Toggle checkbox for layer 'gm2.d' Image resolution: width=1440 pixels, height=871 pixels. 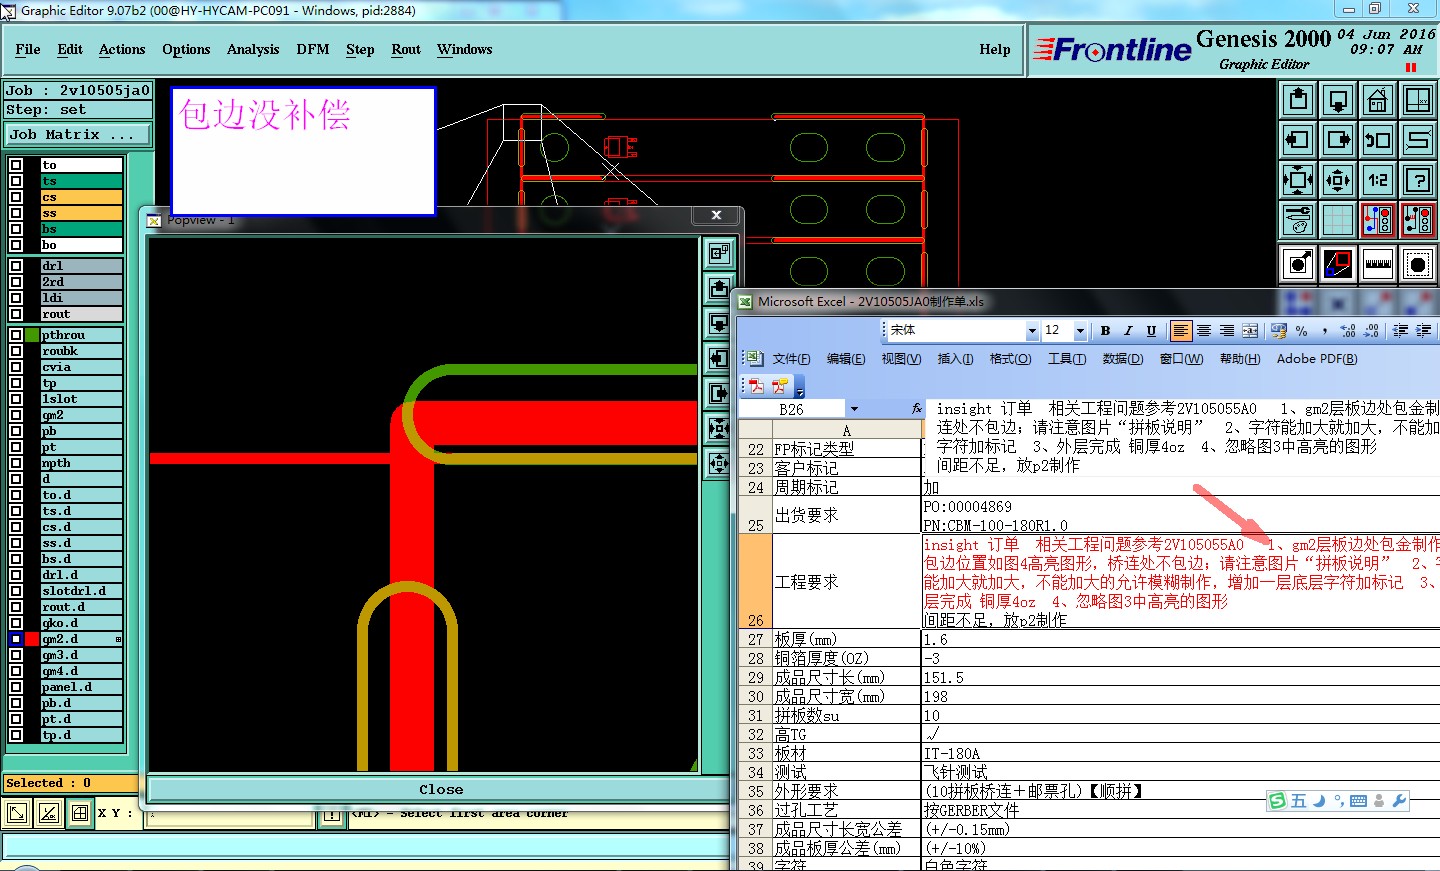tap(16, 639)
